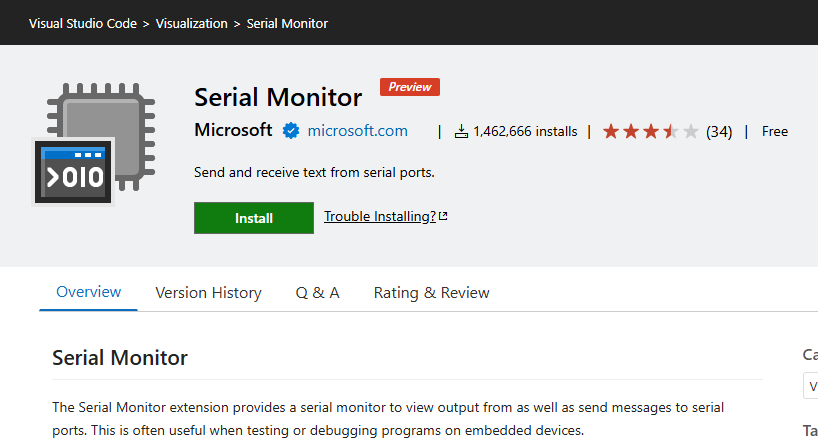Click the red Preview badge
Screen dimensions: 818x447
pyautogui.click(x=410, y=87)
